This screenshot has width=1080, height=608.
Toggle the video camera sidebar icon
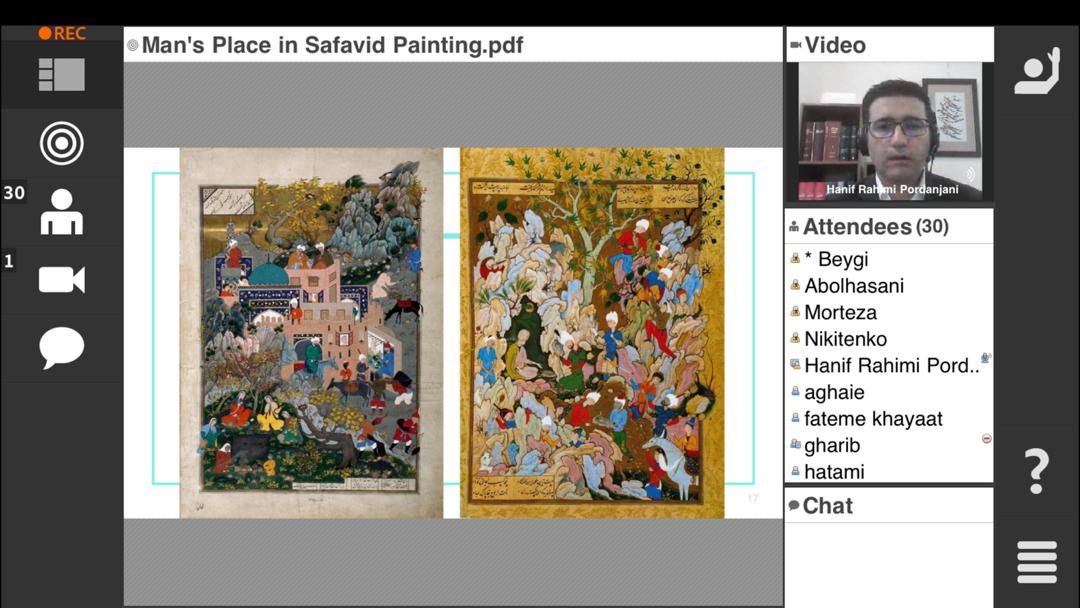click(x=62, y=280)
